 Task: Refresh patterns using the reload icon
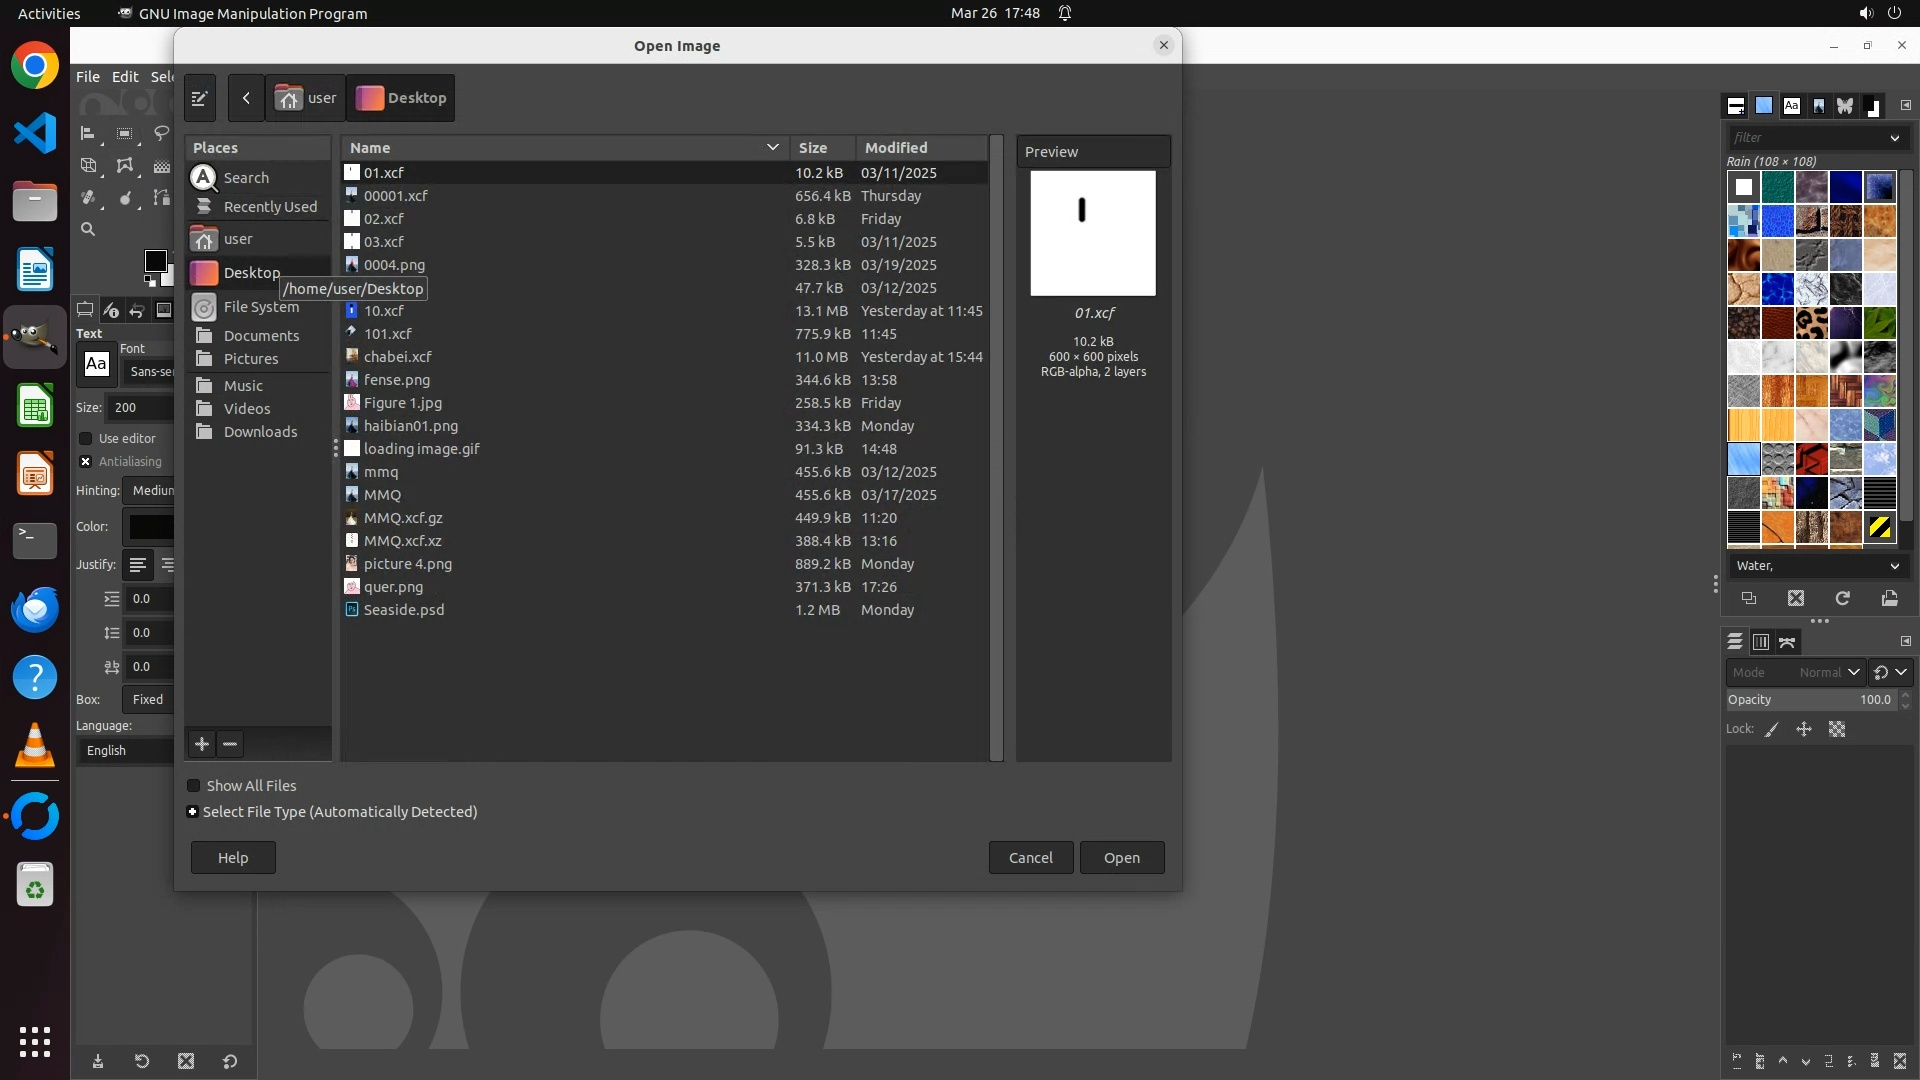pos(1842,598)
